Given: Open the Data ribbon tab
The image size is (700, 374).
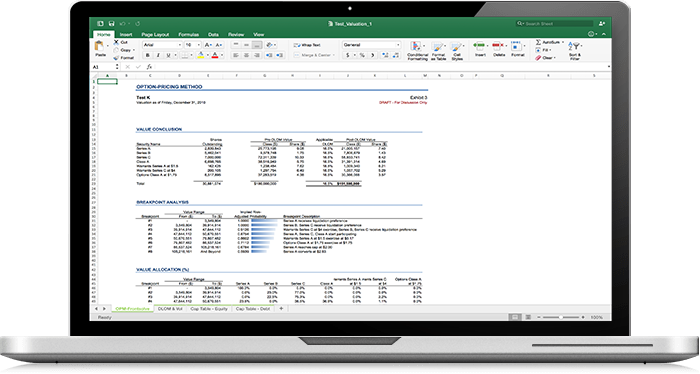Looking at the screenshot, I should point(213,34).
